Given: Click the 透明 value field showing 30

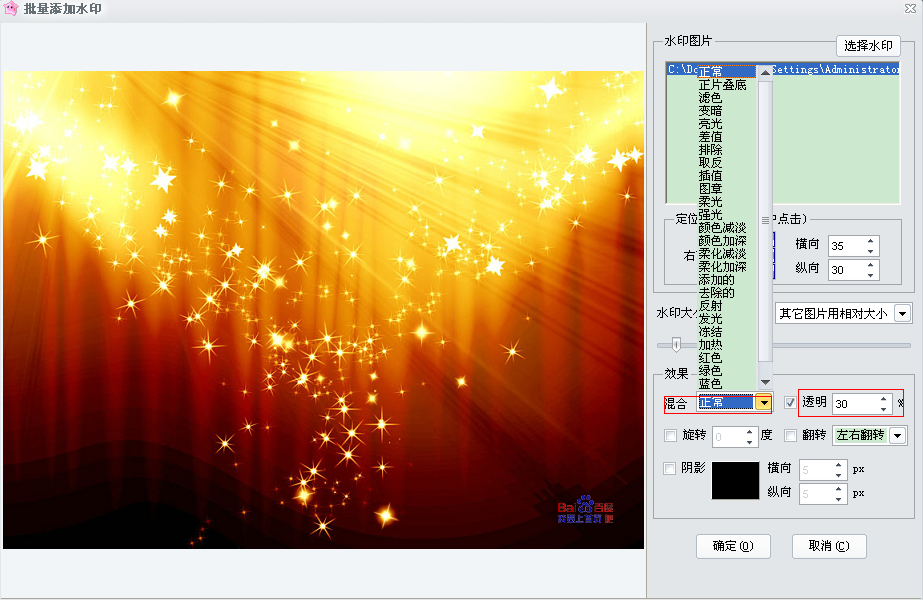Looking at the screenshot, I should click(855, 403).
